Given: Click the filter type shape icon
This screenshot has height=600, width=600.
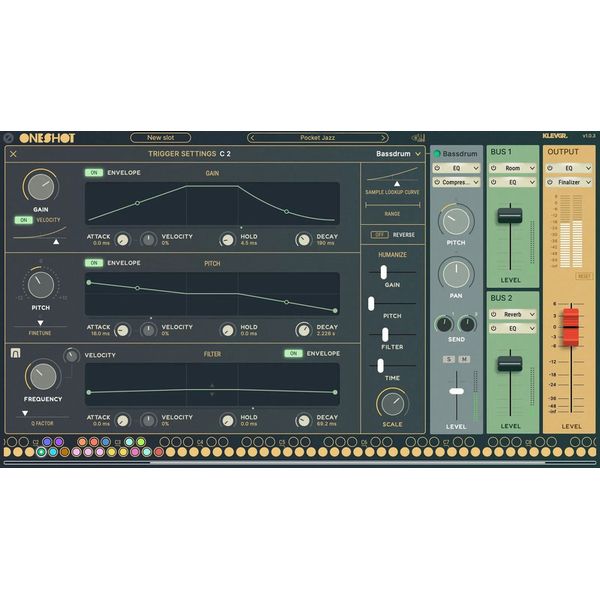Looking at the screenshot, I should point(15,353).
